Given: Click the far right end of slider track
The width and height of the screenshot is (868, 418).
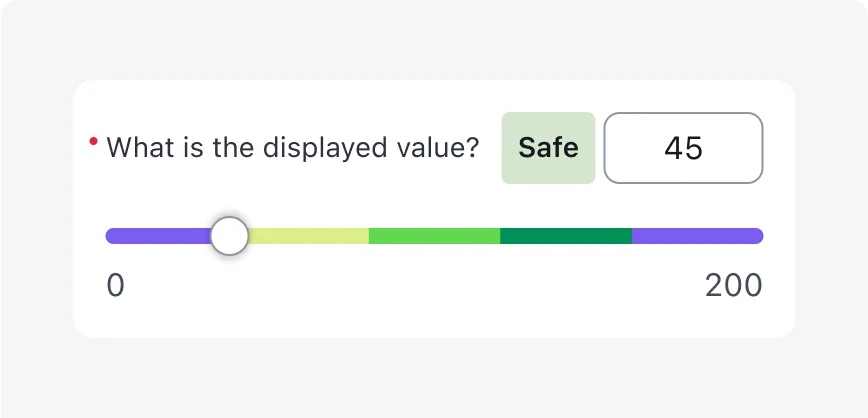Looking at the screenshot, I should coord(759,236).
